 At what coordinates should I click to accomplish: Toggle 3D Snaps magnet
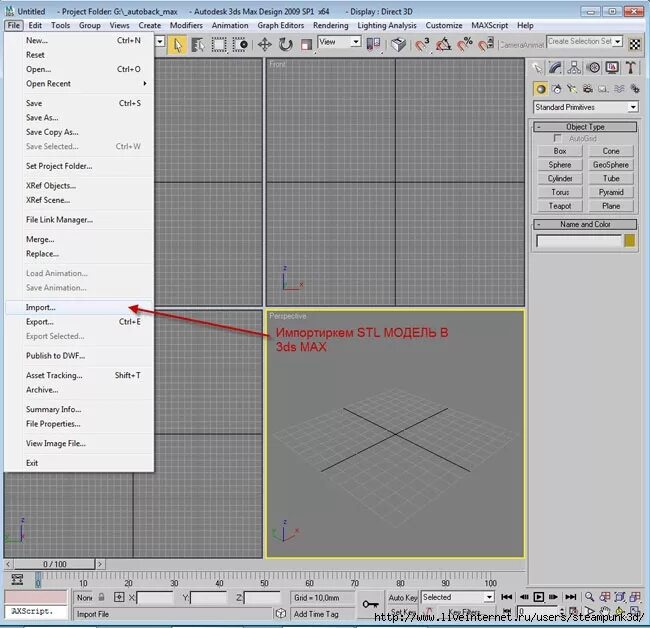pos(422,44)
